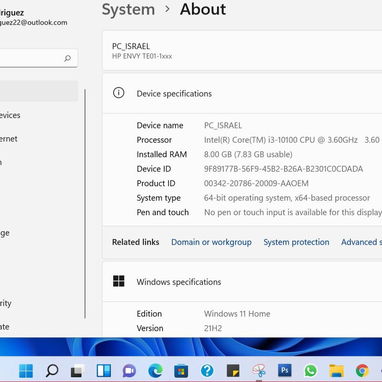
Task: Open the Windows Start menu
Action: click(x=26, y=371)
